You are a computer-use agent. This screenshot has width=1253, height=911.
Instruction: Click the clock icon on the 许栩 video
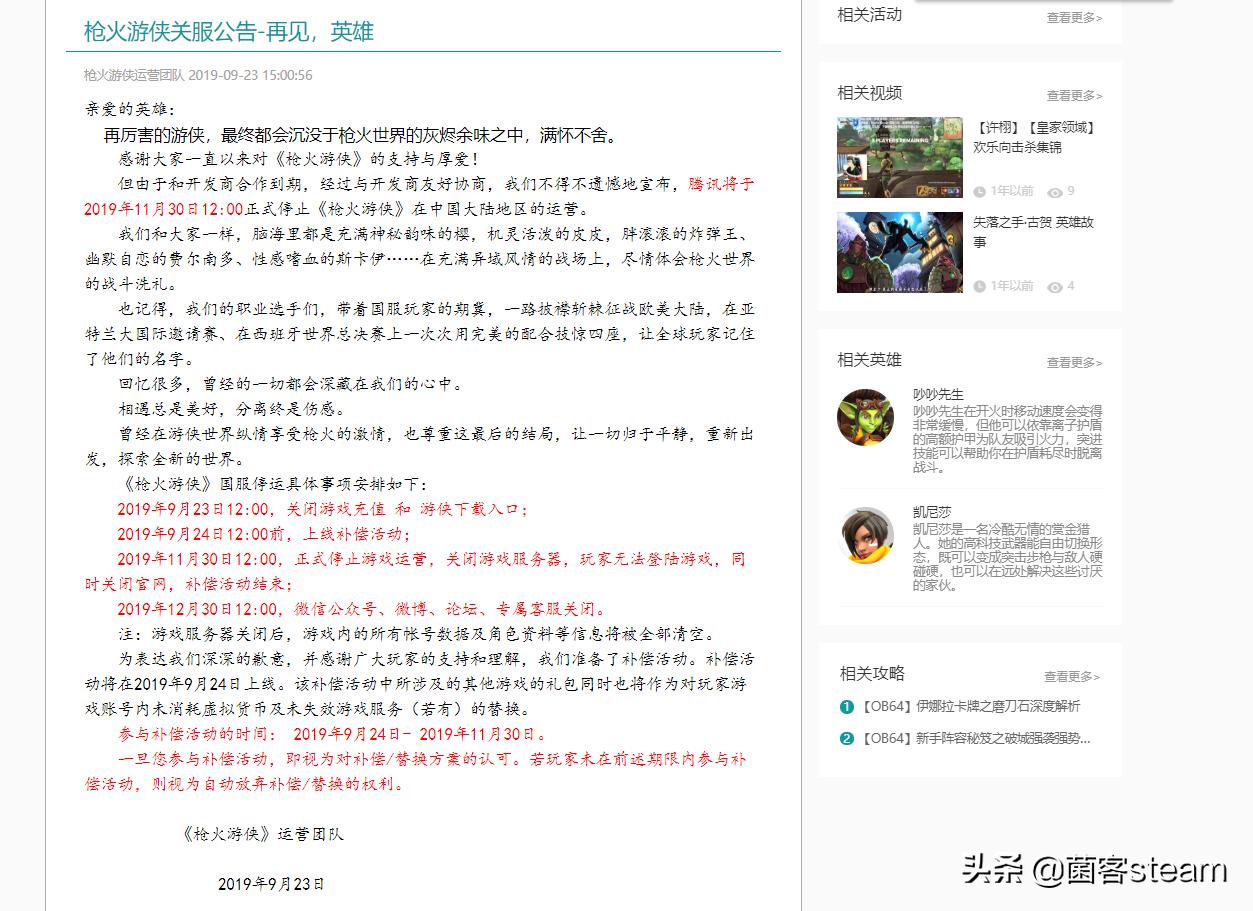click(979, 190)
